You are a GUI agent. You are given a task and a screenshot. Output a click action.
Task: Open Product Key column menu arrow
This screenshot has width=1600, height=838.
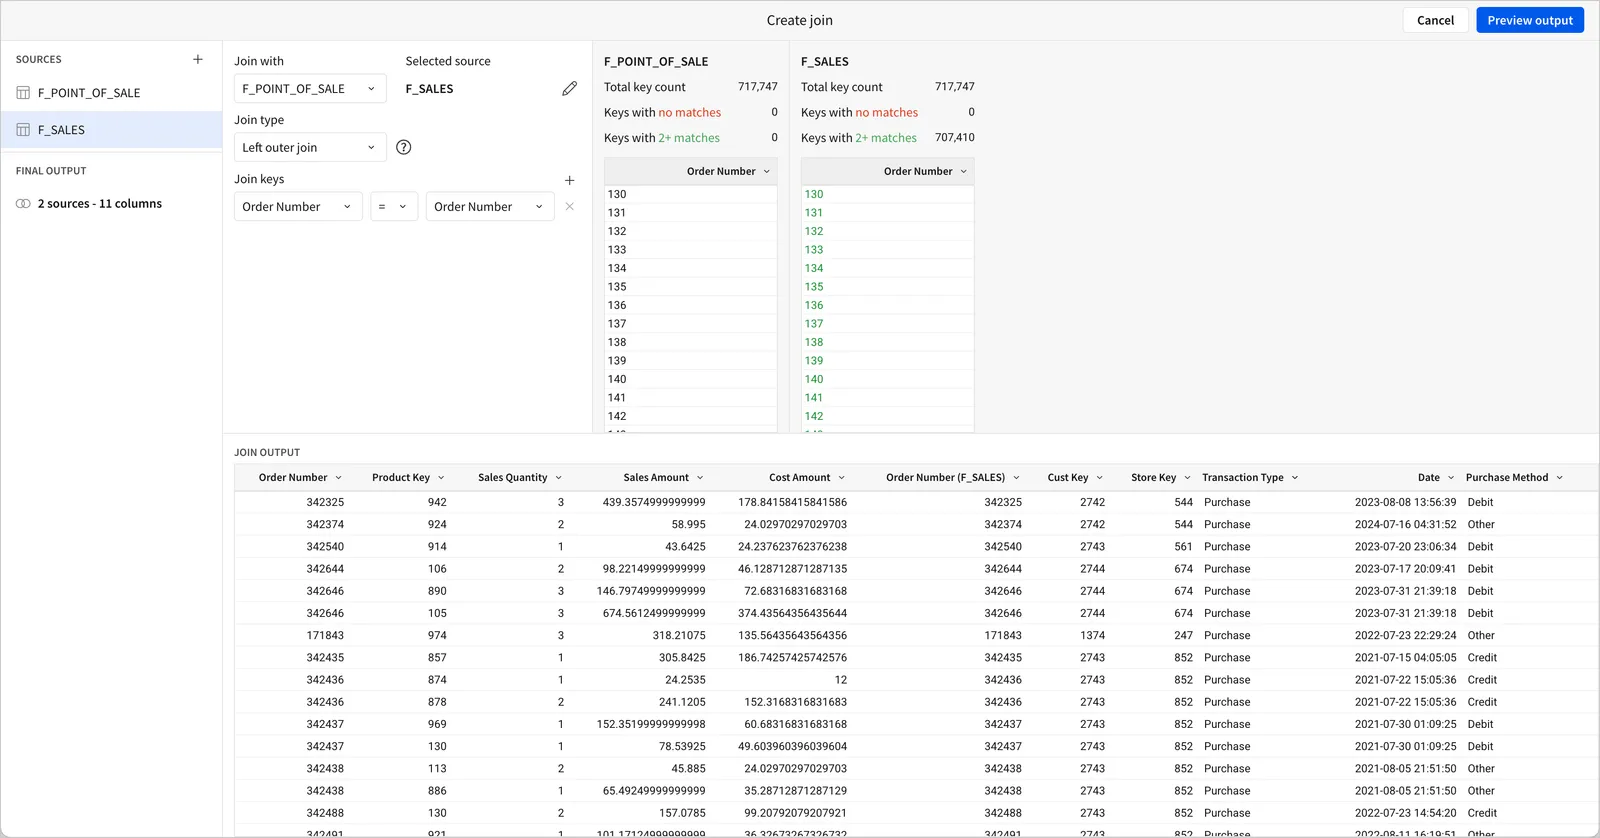(441, 478)
